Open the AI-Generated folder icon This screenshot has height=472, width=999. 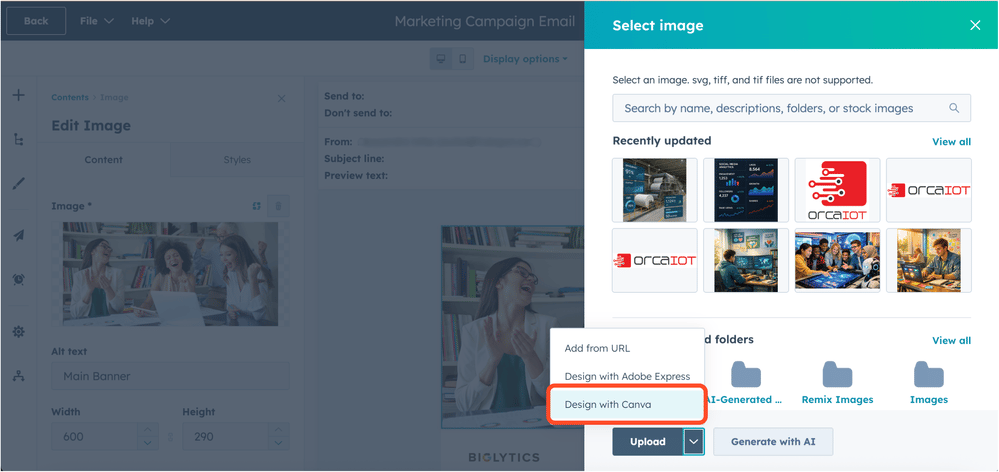pyautogui.click(x=745, y=375)
